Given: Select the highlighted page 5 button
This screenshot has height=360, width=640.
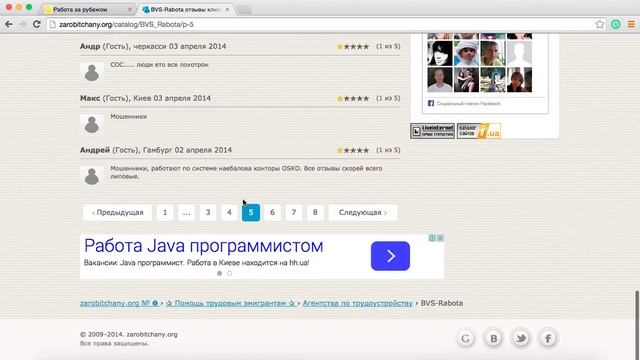Looking at the screenshot, I should (x=251, y=212).
